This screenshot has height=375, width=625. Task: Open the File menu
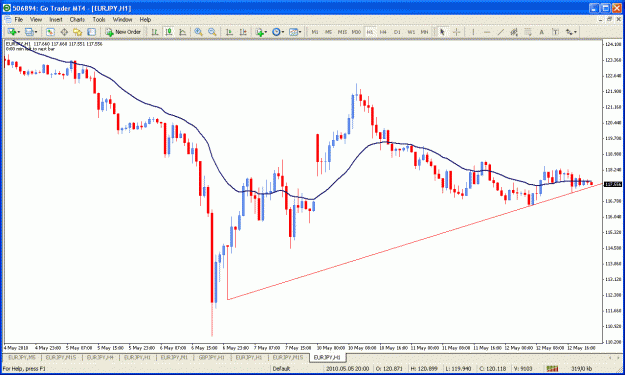[19, 19]
